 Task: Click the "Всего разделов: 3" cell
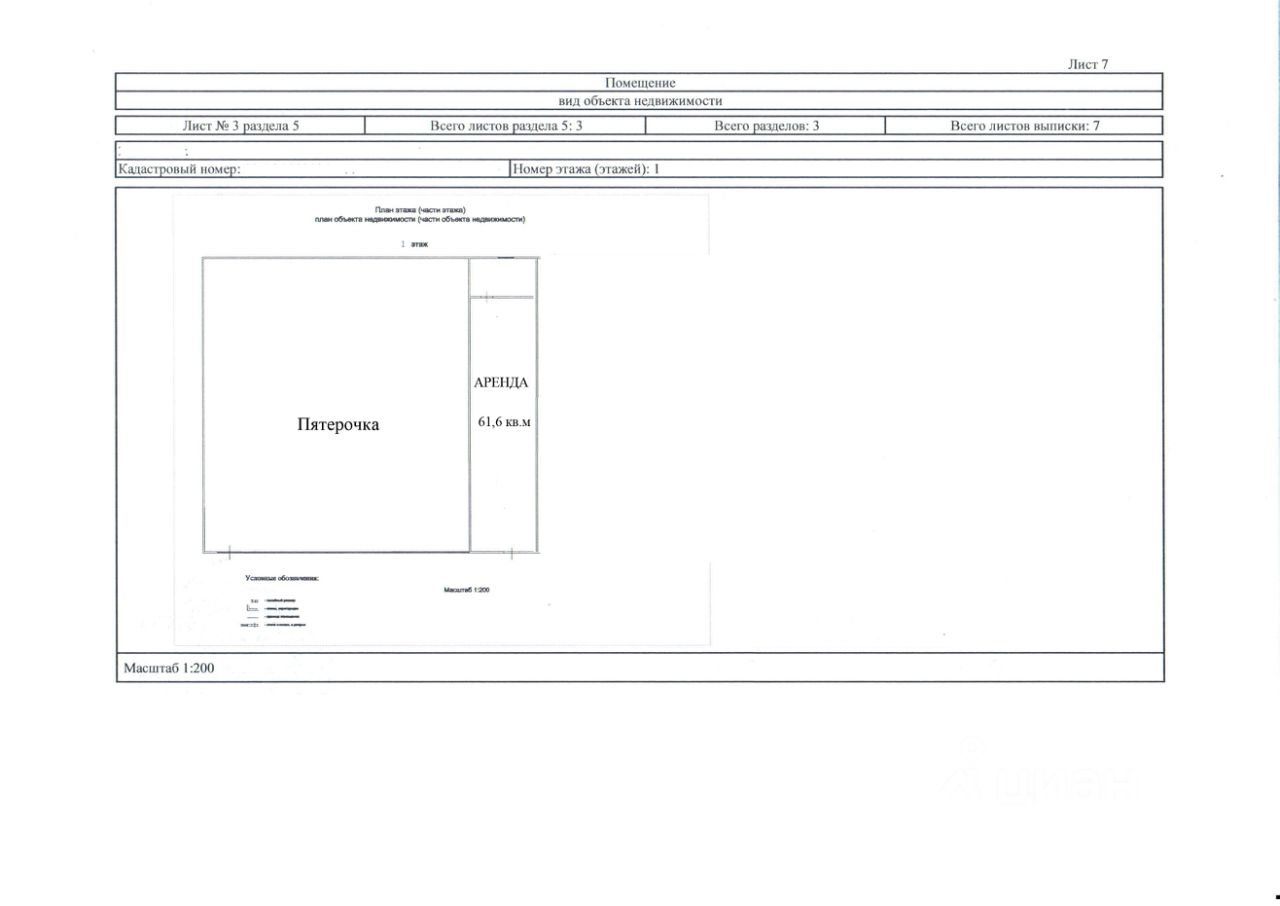point(766,126)
